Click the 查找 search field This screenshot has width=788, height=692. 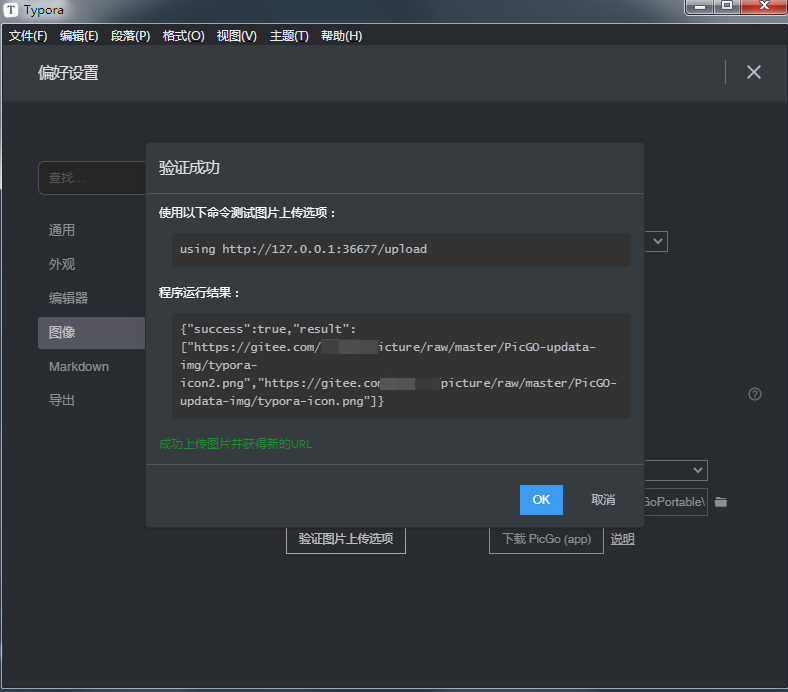[92, 178]
